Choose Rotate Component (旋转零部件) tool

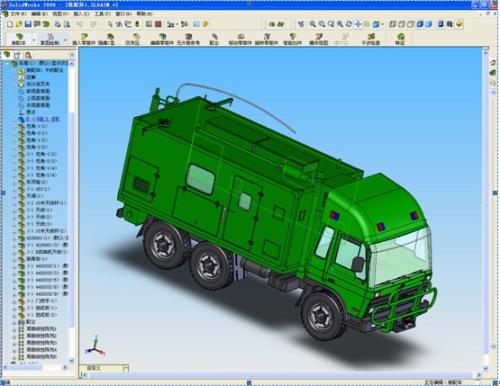tap(266, 39)
